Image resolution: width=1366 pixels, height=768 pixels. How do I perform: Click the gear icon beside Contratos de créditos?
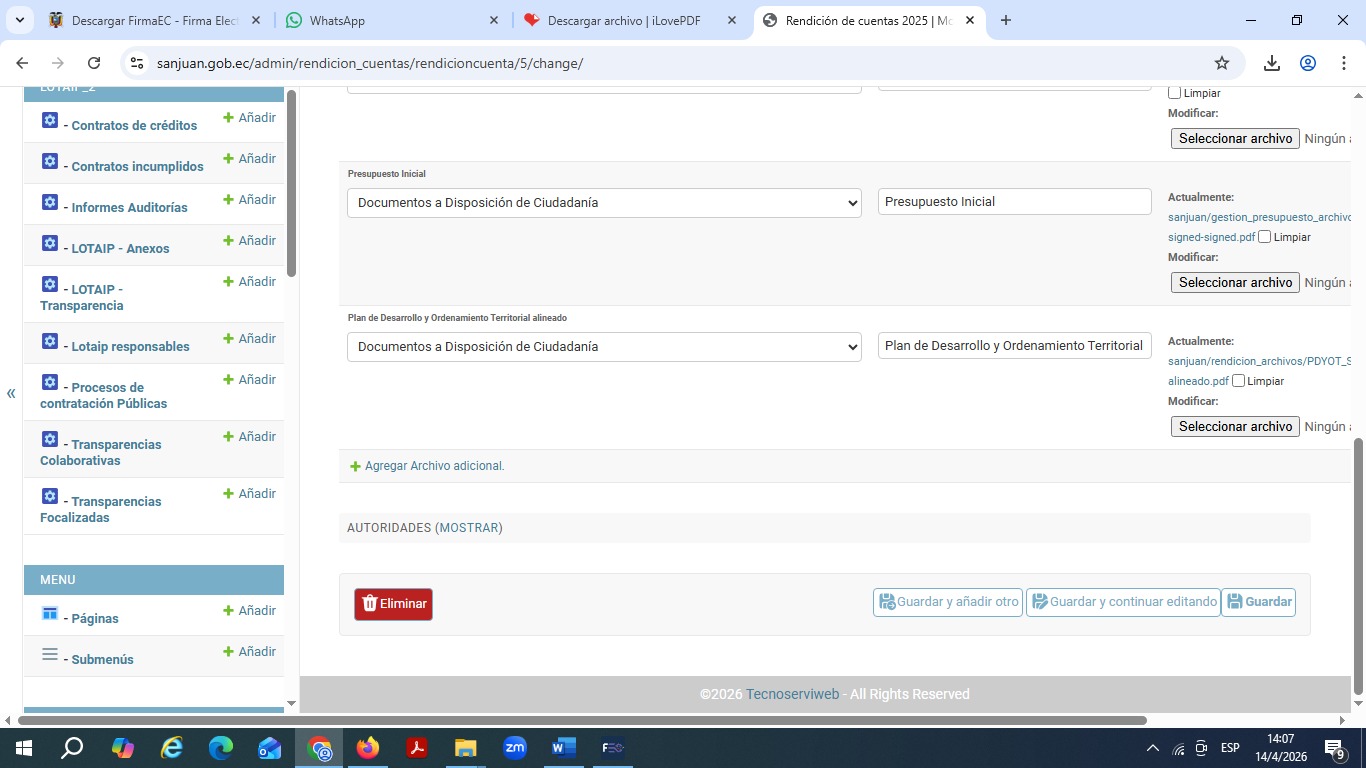(x=50, y=121)
